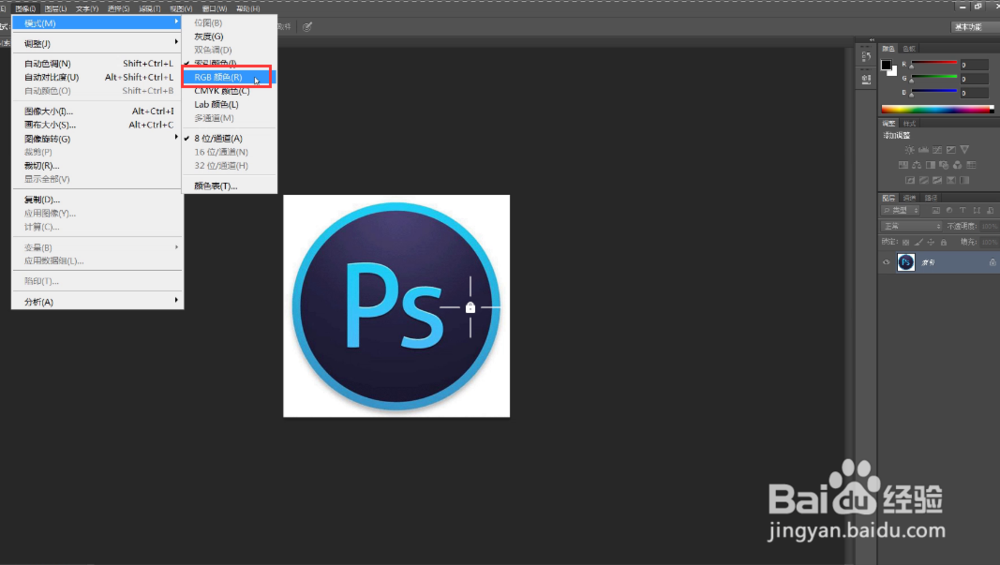The width and height of the screenshot is (1000, 565).
Task: Add a Channel Mixer adjustment icon
Action: point(957,165)
